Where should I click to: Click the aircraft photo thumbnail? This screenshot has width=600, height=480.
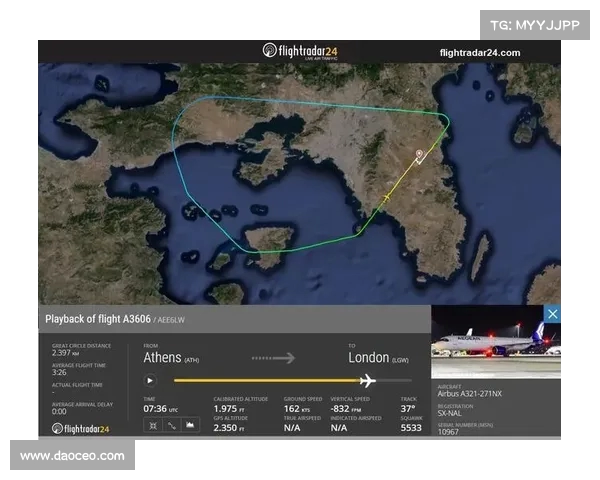pos(496,342)
